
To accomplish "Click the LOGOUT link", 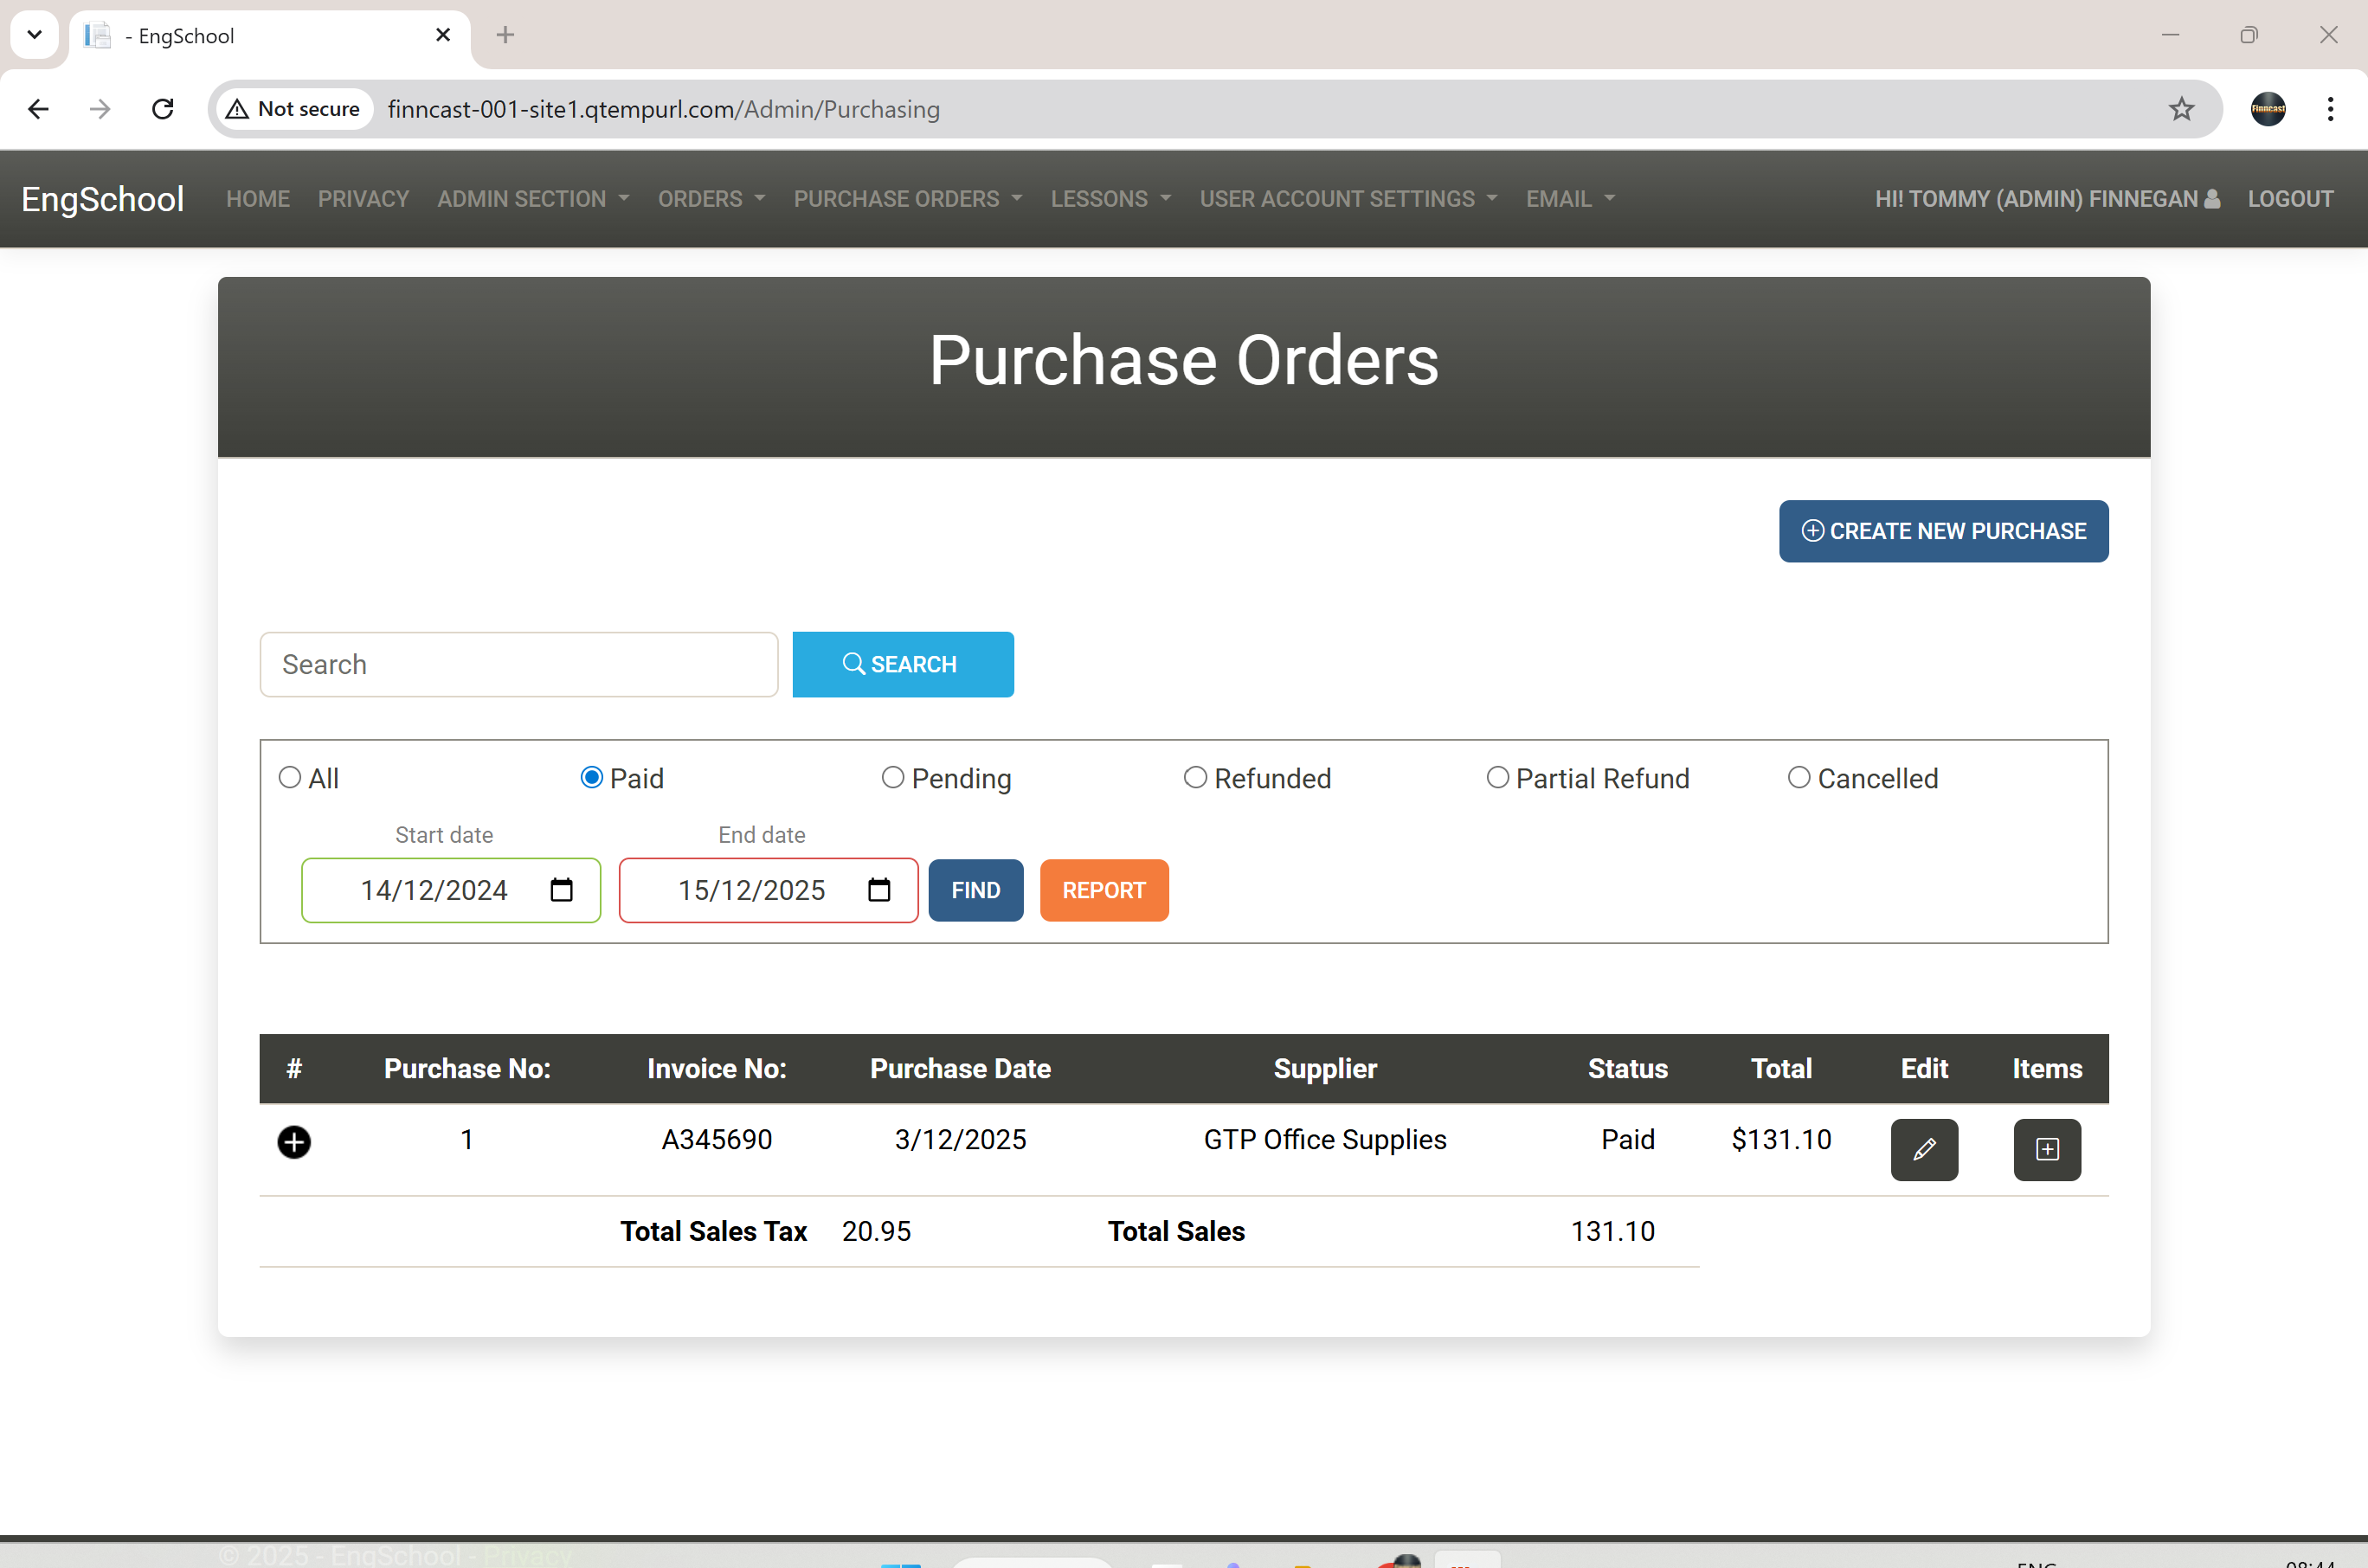I will click(x=2290, y=198).
